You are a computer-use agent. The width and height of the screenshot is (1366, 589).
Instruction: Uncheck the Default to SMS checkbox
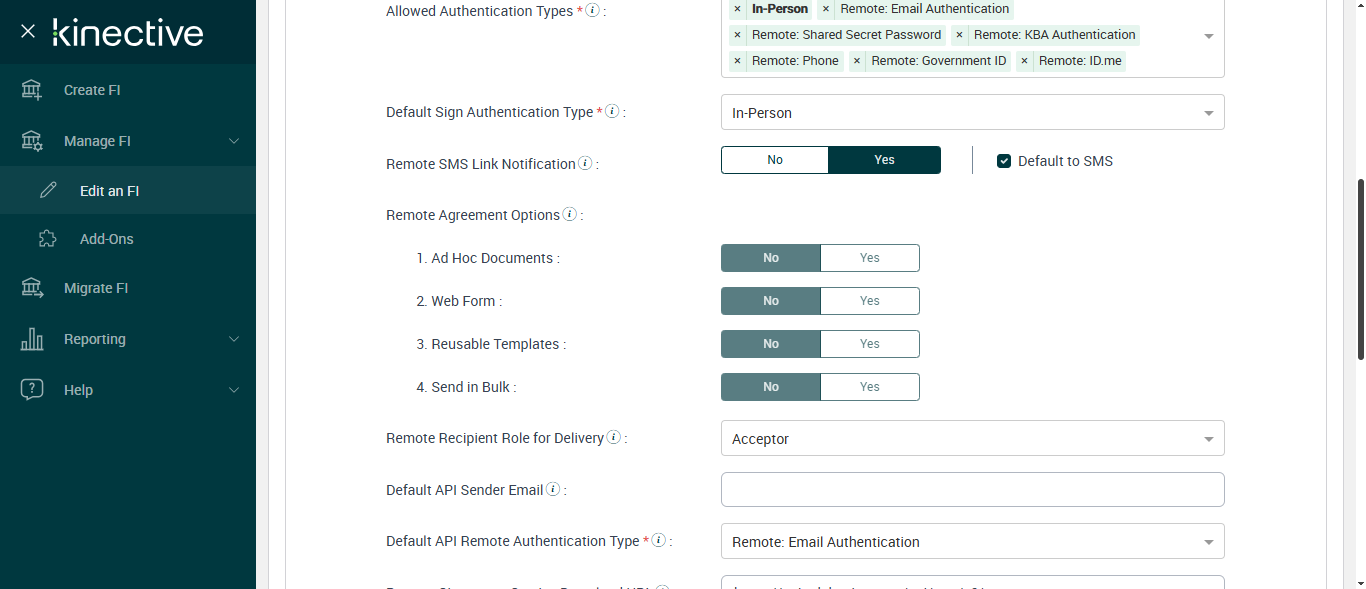[x=1004, y=161]
